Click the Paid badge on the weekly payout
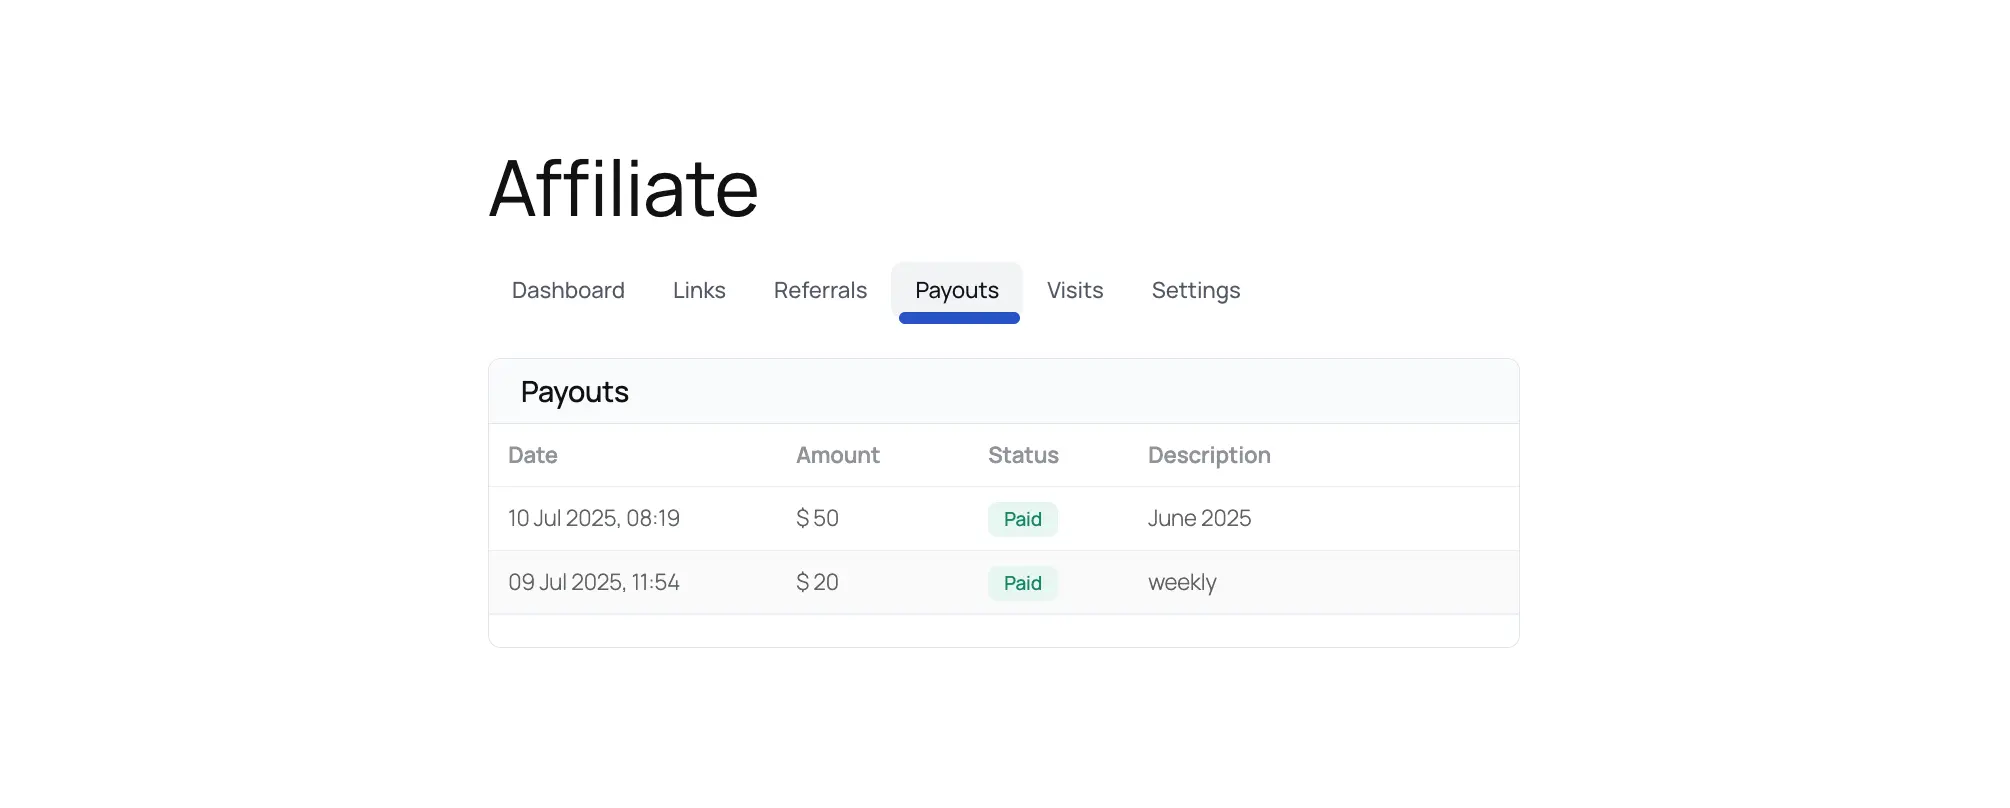Viewport: 2010px width, 808px height. point(1021,583)
